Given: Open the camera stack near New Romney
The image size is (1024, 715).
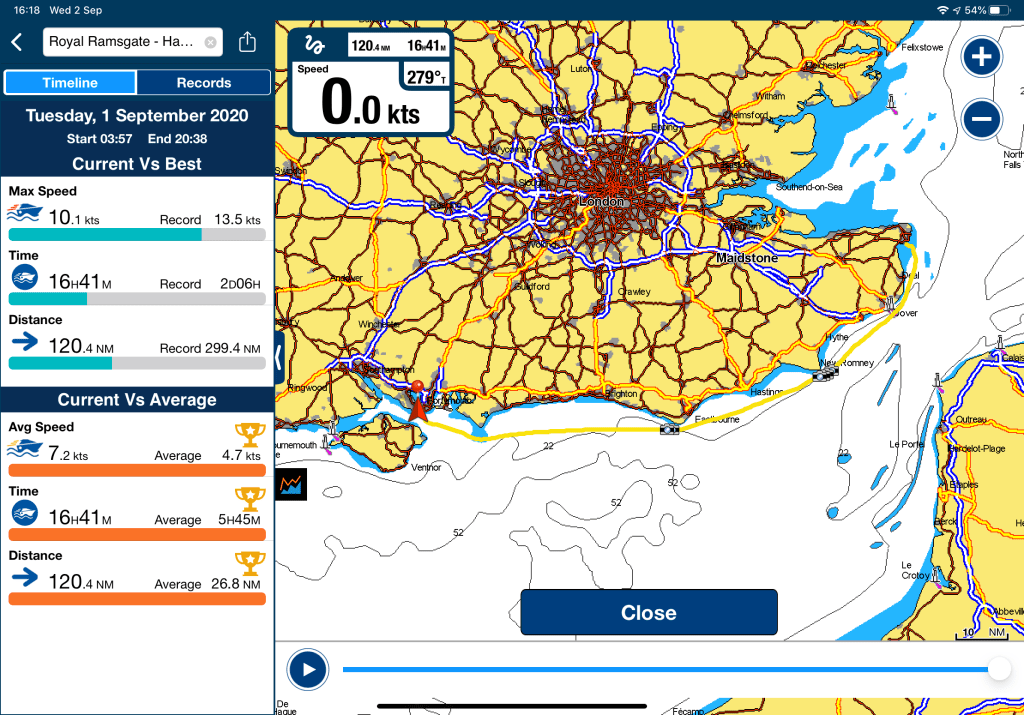Looking at the screenshot, I should click(x=824, y=374).
